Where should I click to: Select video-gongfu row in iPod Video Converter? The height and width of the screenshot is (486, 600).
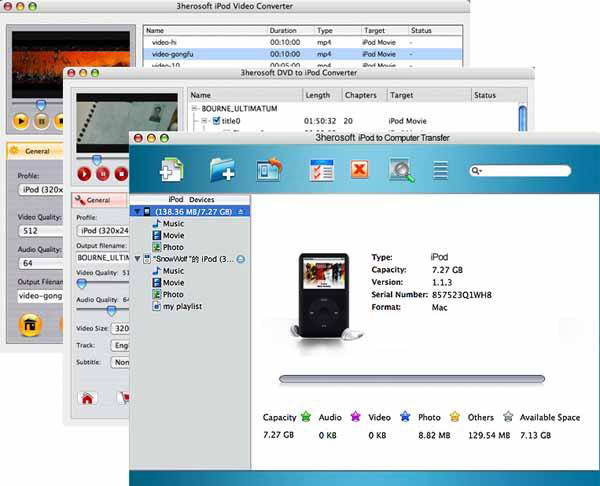click(x=303, y=54)
